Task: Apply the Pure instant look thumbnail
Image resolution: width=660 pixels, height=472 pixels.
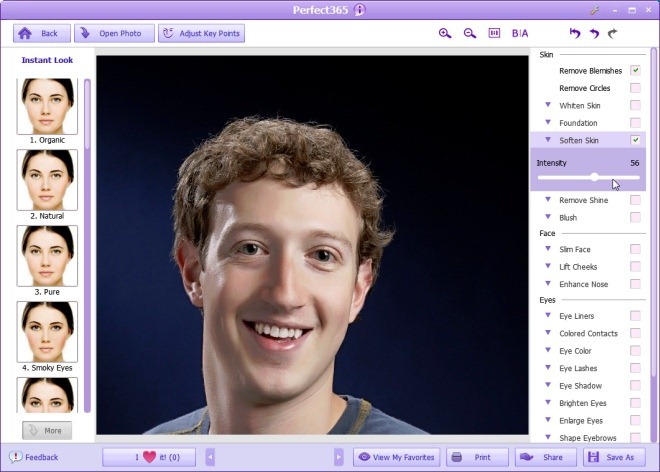Action: point(47,256)
